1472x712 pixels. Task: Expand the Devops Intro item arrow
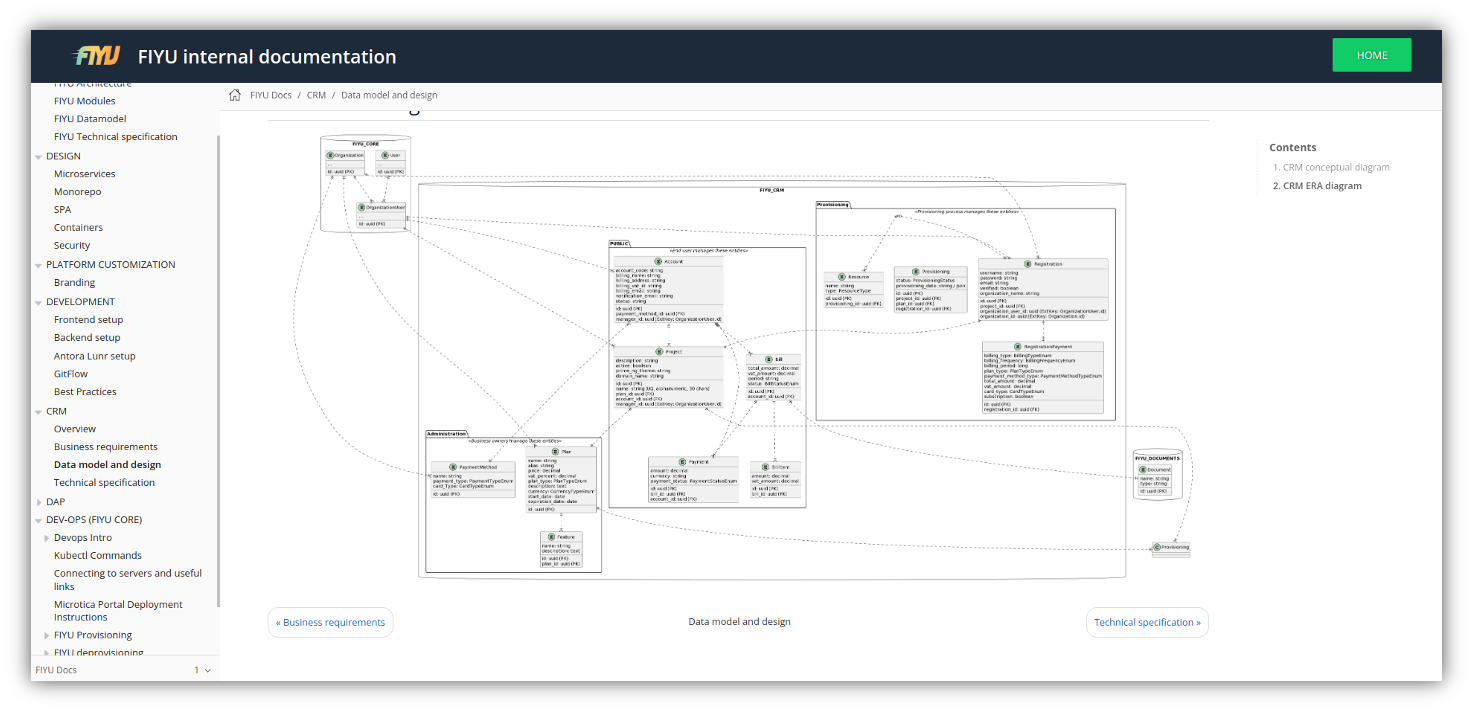pos(47,538)
